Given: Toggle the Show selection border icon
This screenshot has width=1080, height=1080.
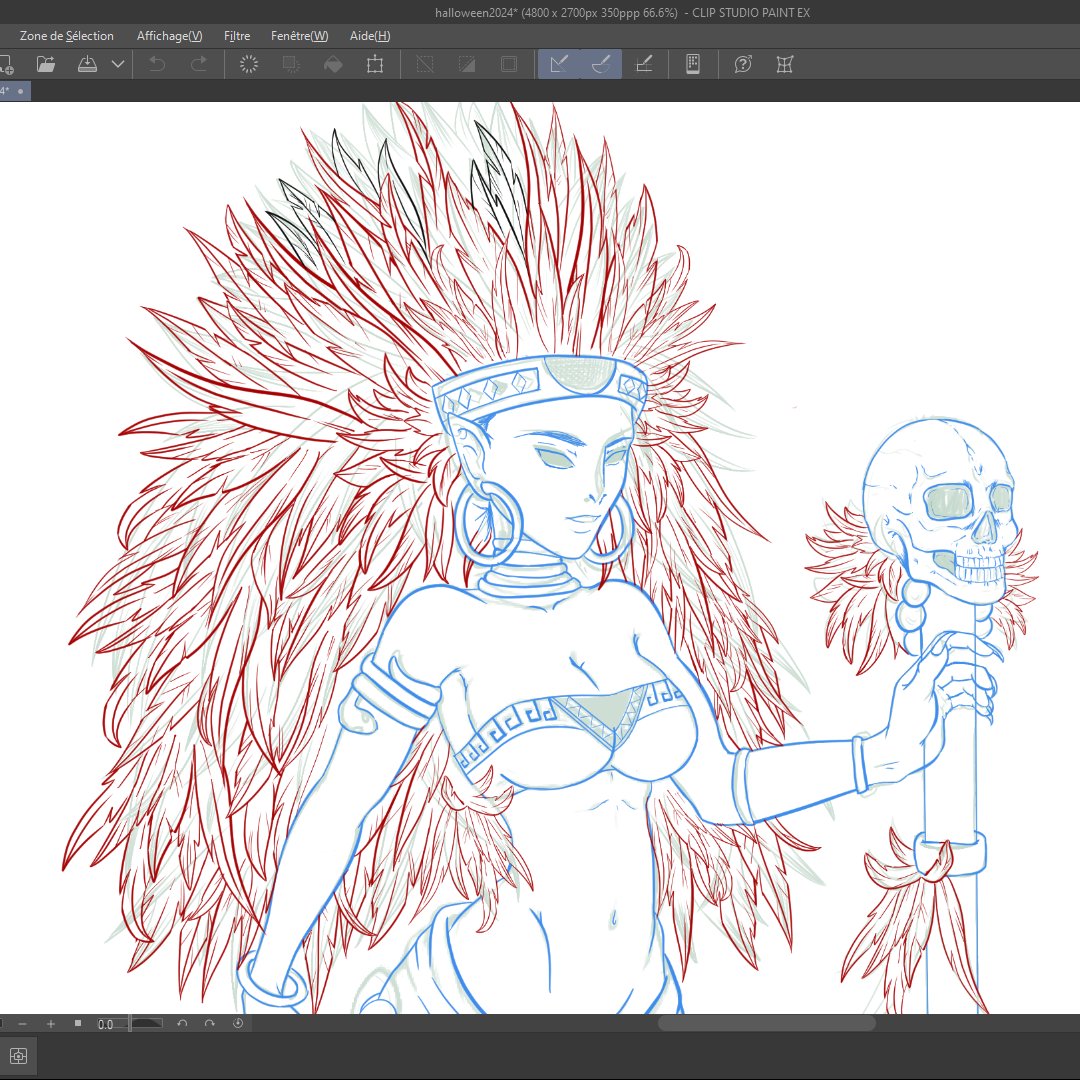Looking at the screenshot, I should click(509, 64).
